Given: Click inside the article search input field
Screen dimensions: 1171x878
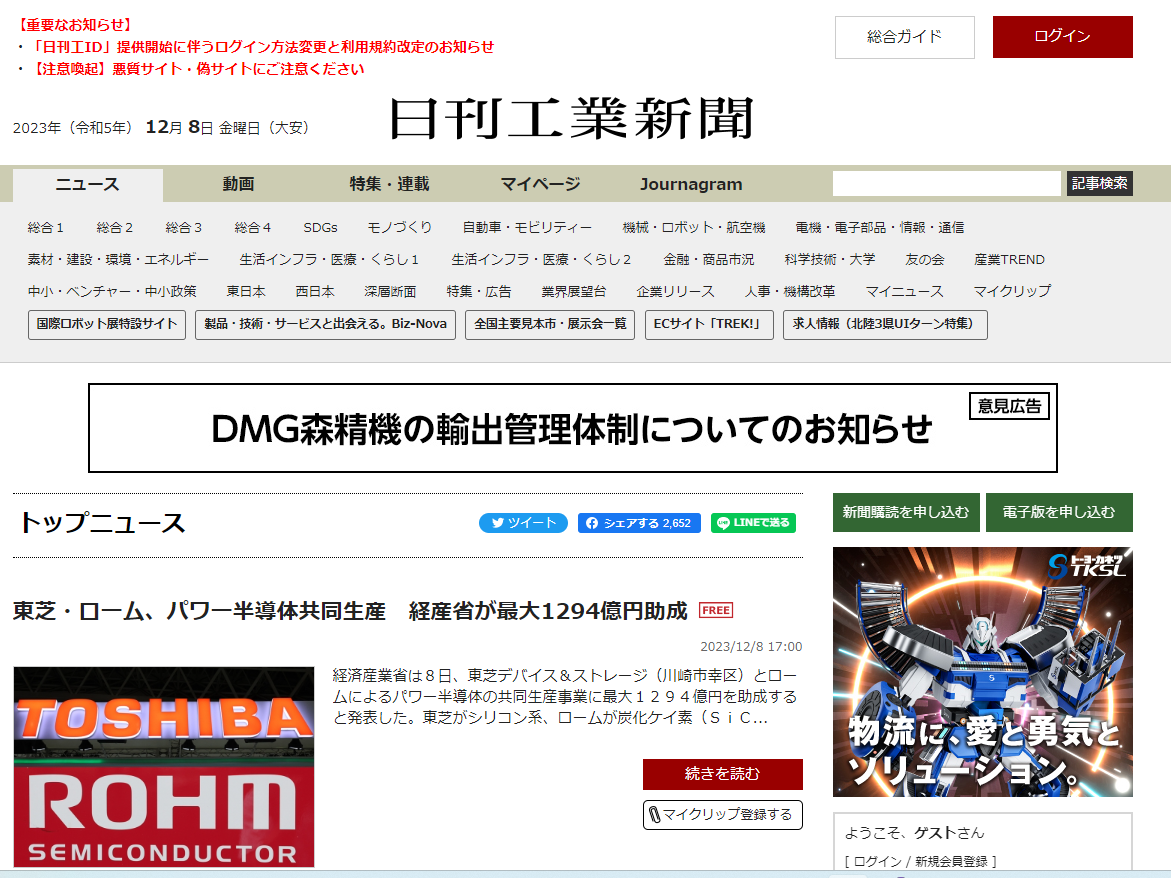Looking at the screenshot, I should tap(945, 184).
